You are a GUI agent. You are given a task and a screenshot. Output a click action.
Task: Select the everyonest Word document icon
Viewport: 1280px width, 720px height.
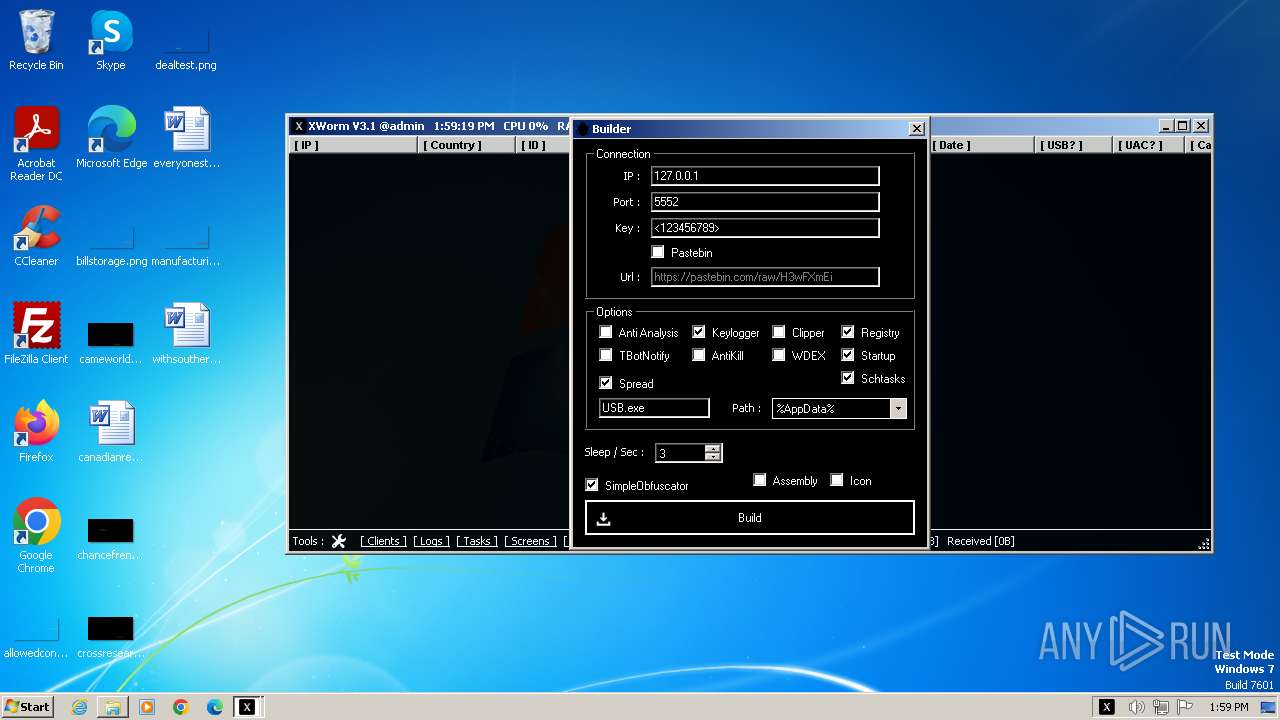186,139
